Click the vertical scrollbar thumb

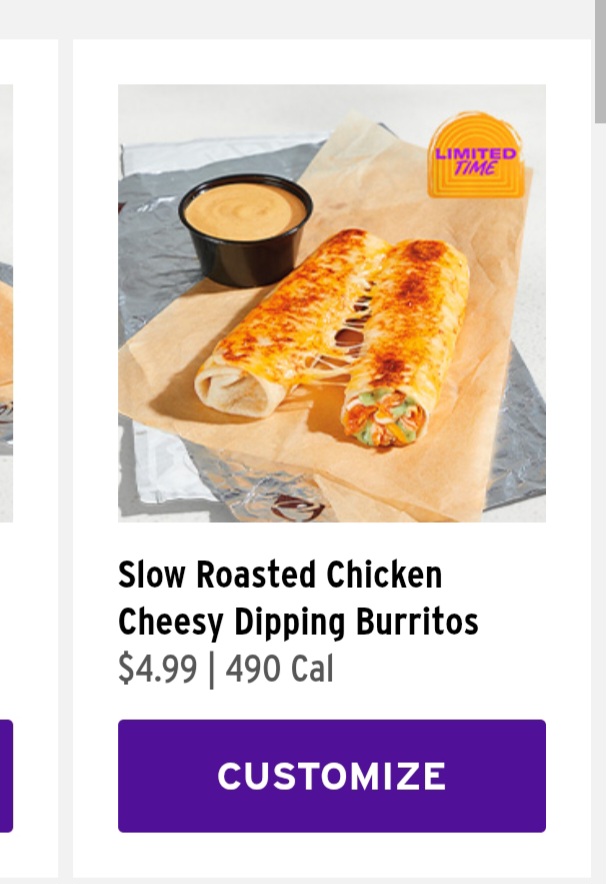coord(600,61)
